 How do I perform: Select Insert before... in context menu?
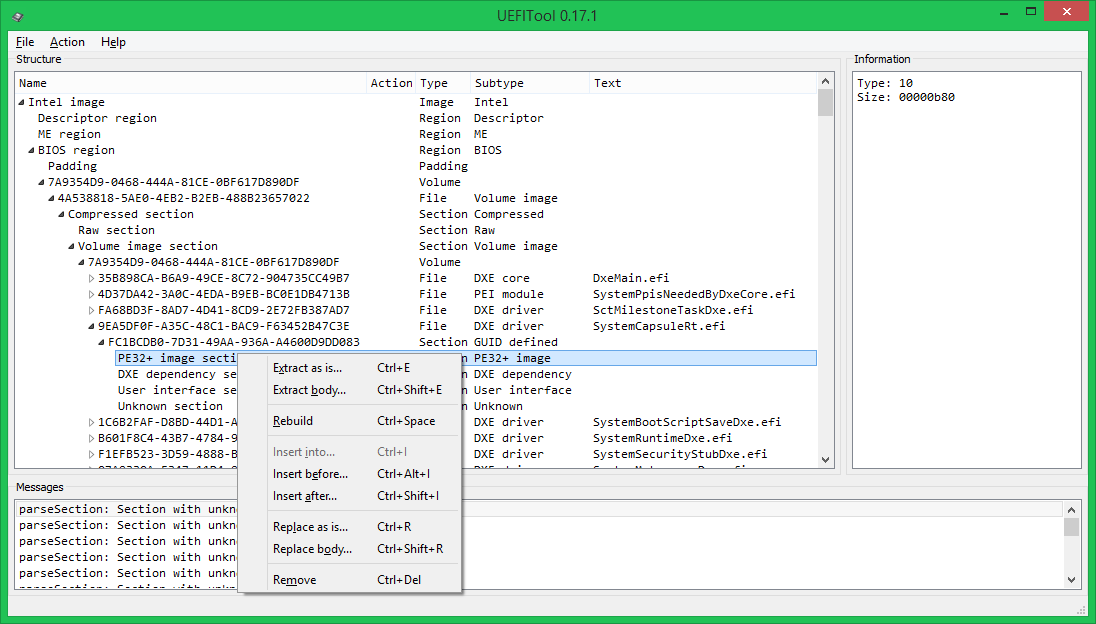(349, 474)
